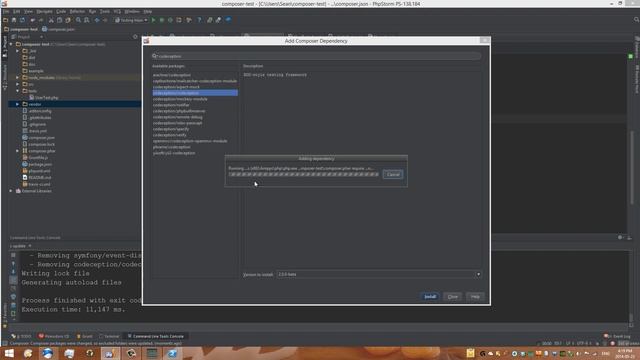This screenshot has width=640, height=360.
Task: Click the Open folder toolbar icon
Action: pyautogui.click(x=6, y=20)
